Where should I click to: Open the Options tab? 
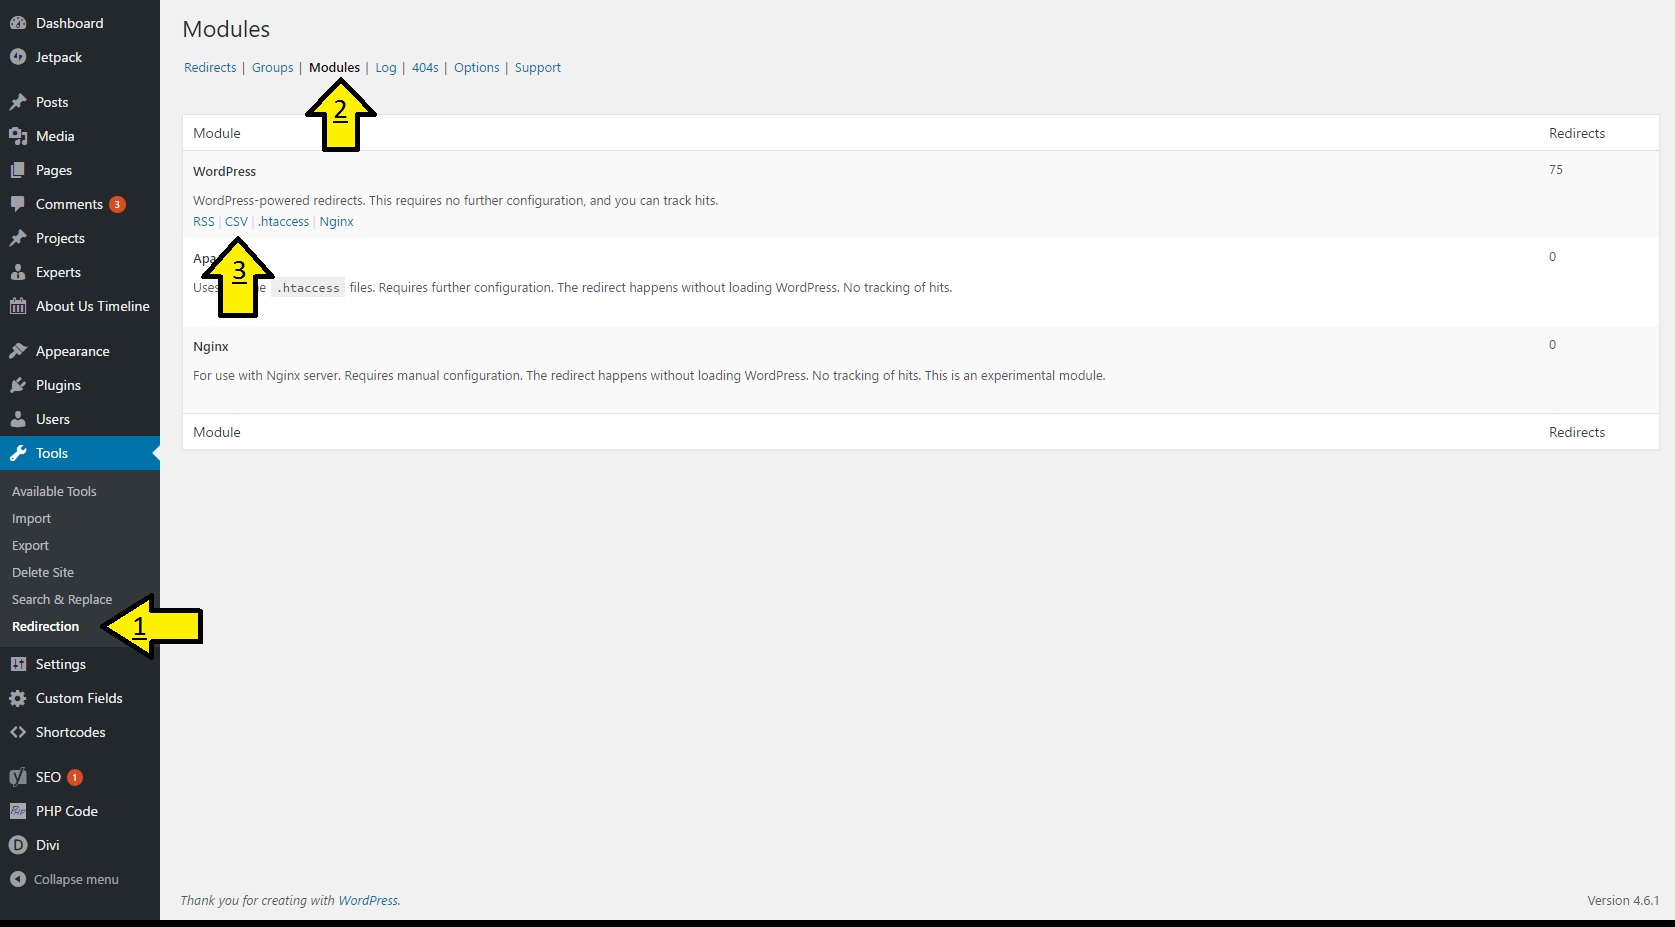click(476, 67)
